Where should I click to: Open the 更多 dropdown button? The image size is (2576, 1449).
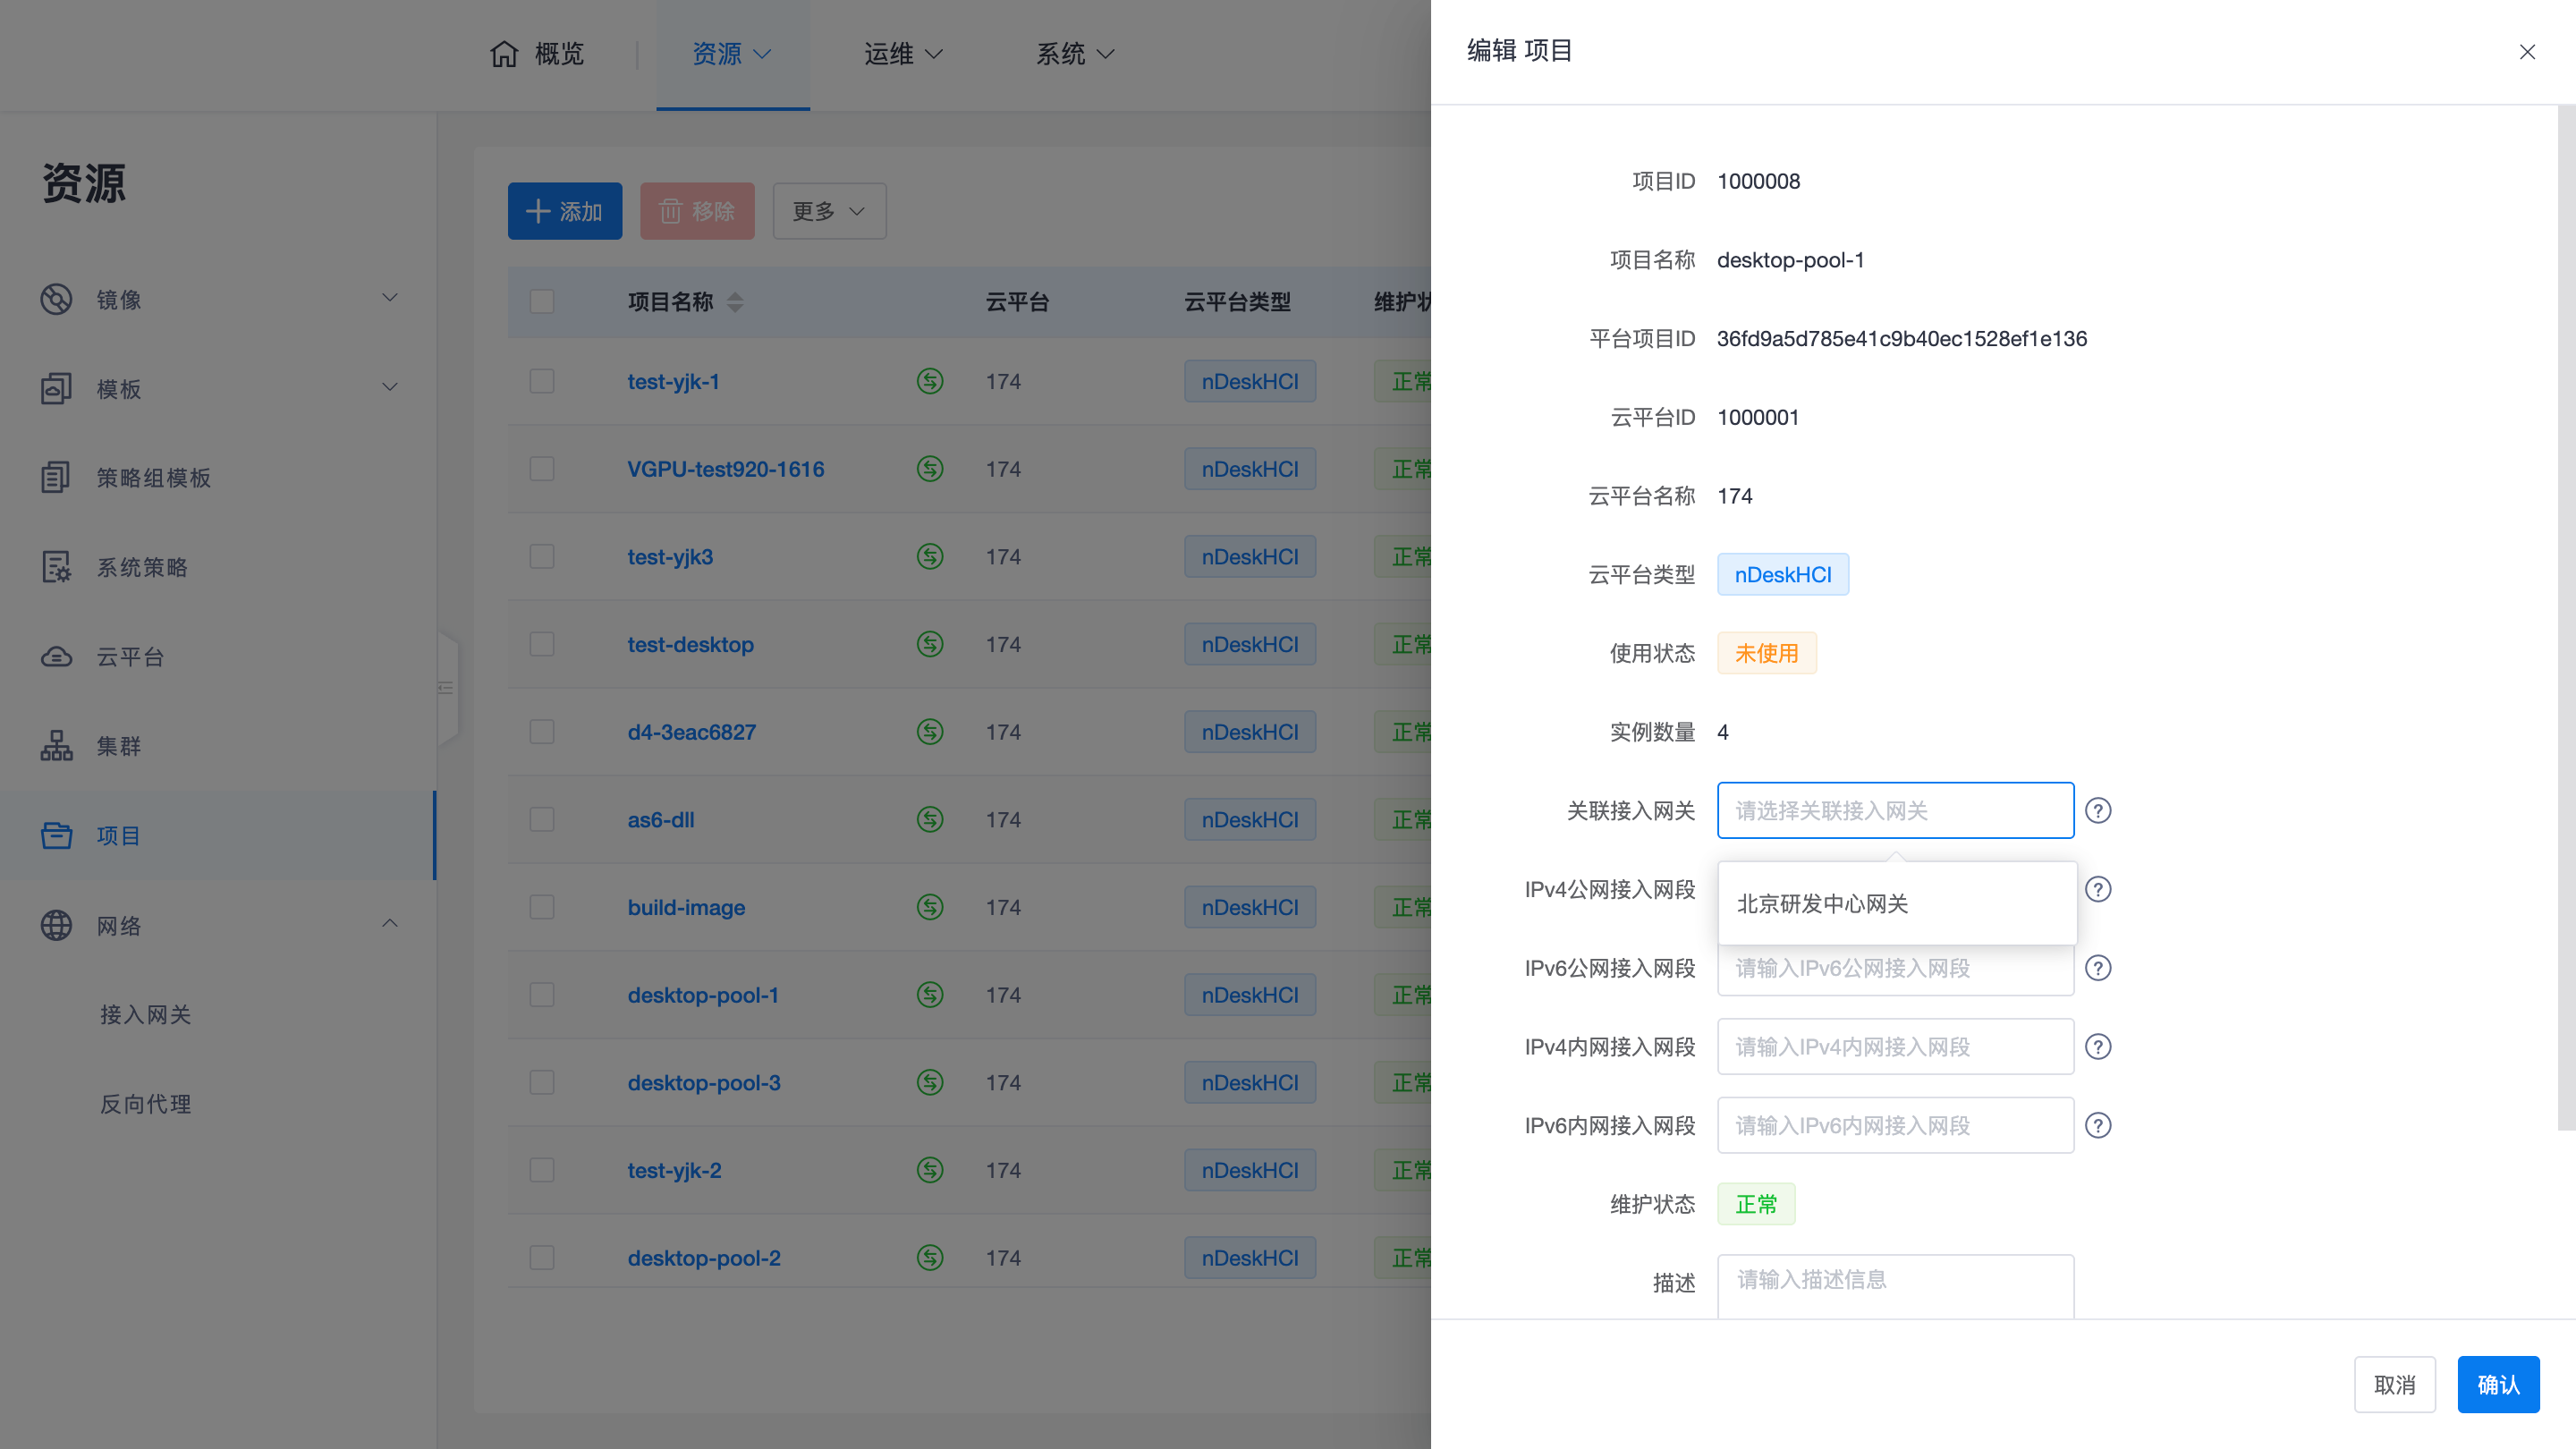[x=828, y=211]
